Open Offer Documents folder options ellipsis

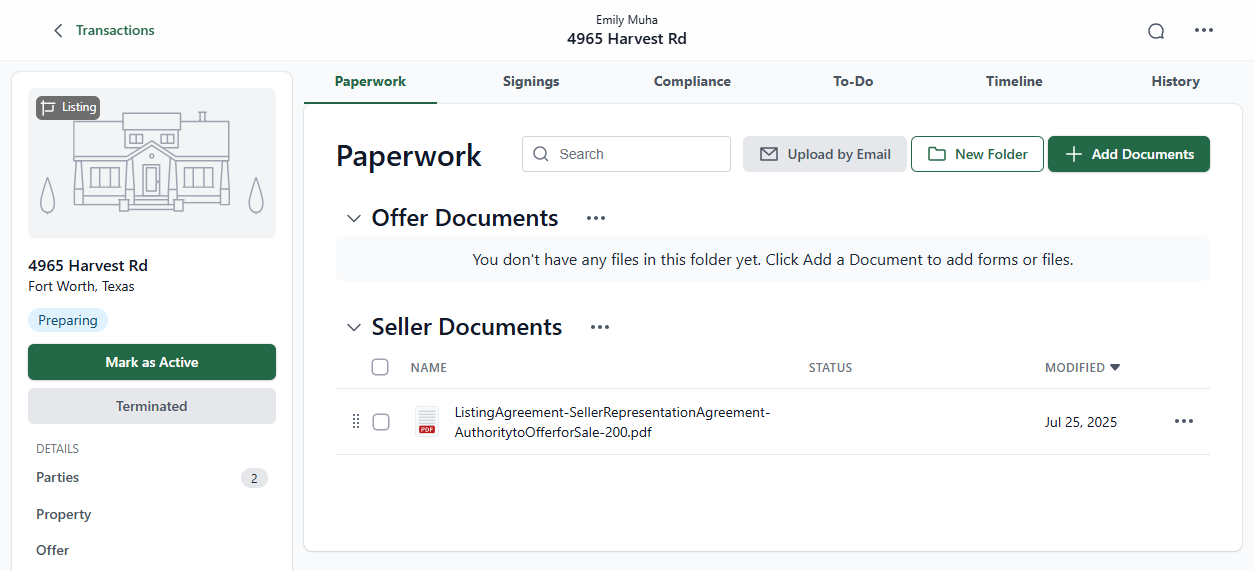click(x=596, y=218)
